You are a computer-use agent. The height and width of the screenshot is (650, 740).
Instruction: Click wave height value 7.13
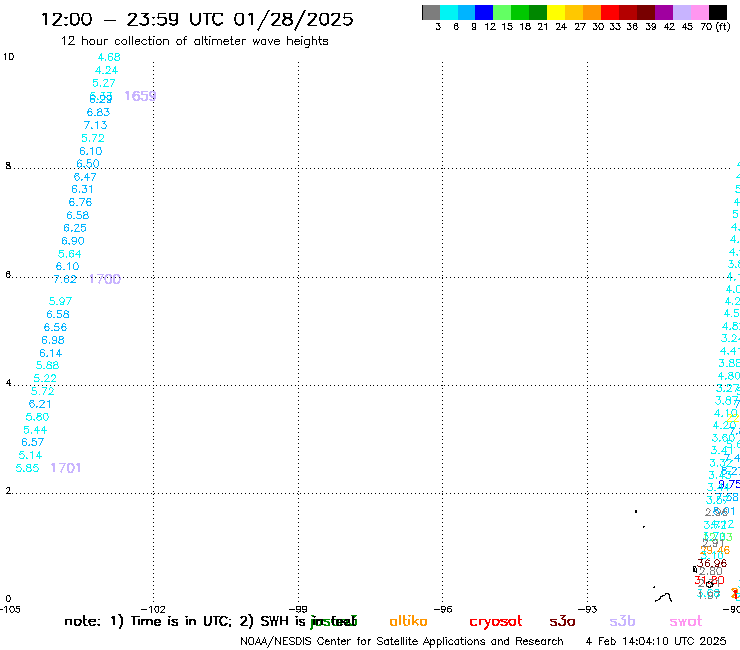tap(95, 125)
